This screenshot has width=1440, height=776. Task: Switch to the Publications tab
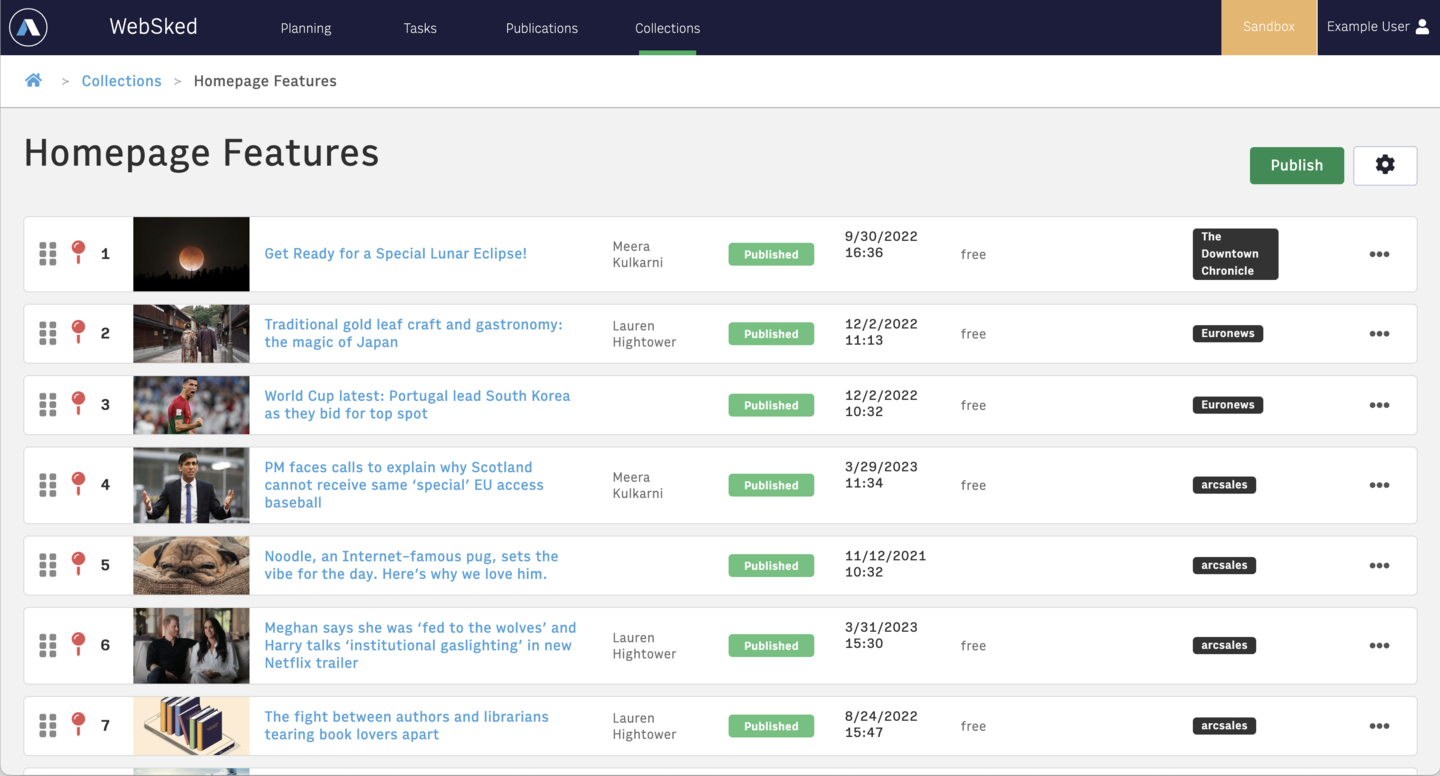pyautogui.click(x=541, y=28)
